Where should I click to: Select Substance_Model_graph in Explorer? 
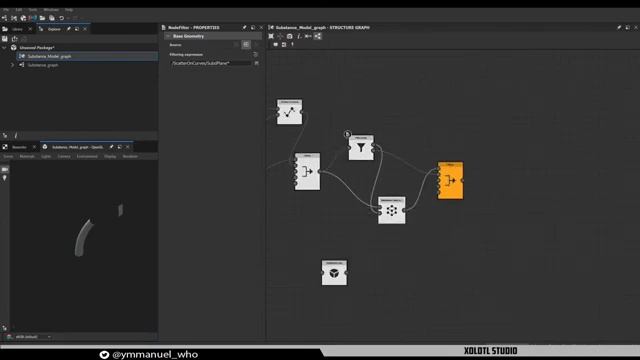click(x=49, y=56)
